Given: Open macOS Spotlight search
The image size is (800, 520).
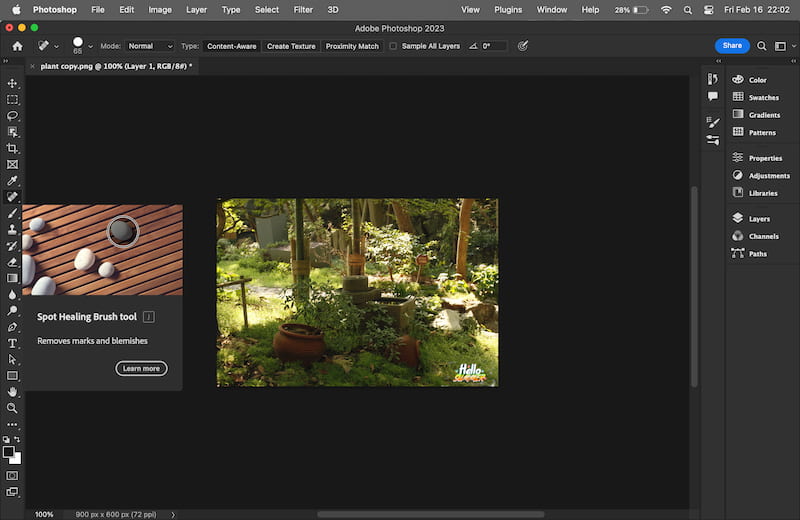Looking at the screenshot, I should [x=687, y=10].
